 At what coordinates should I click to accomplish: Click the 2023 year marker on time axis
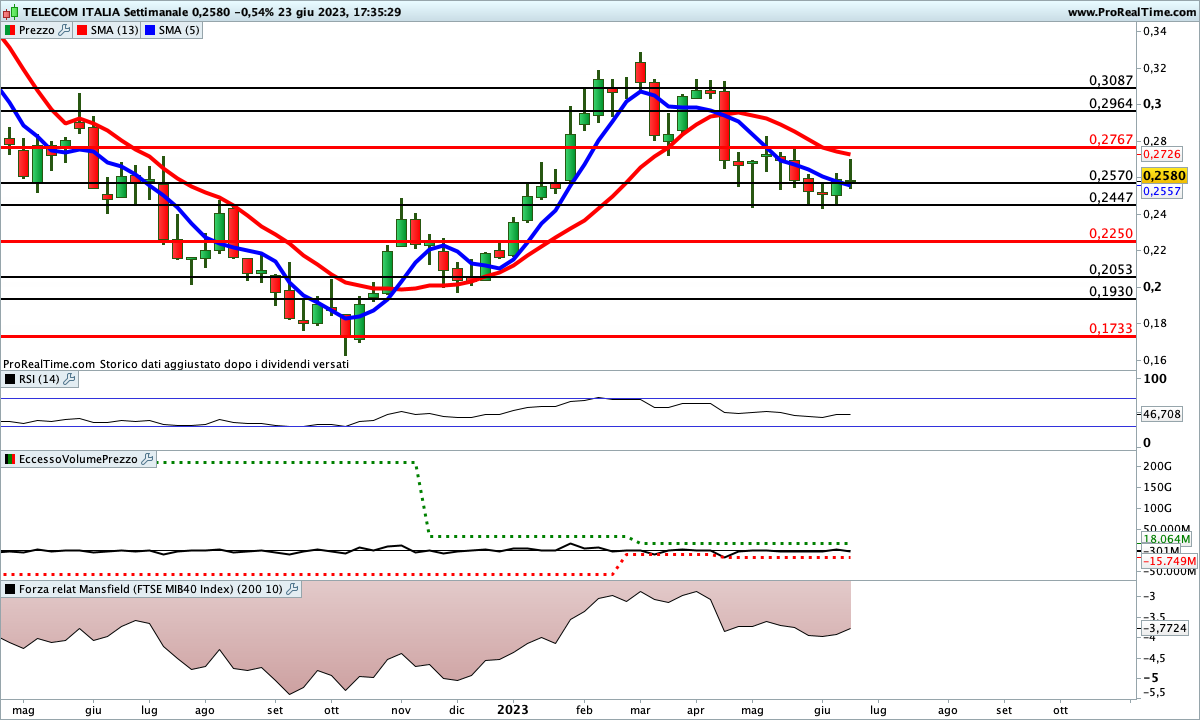[512, 710]
